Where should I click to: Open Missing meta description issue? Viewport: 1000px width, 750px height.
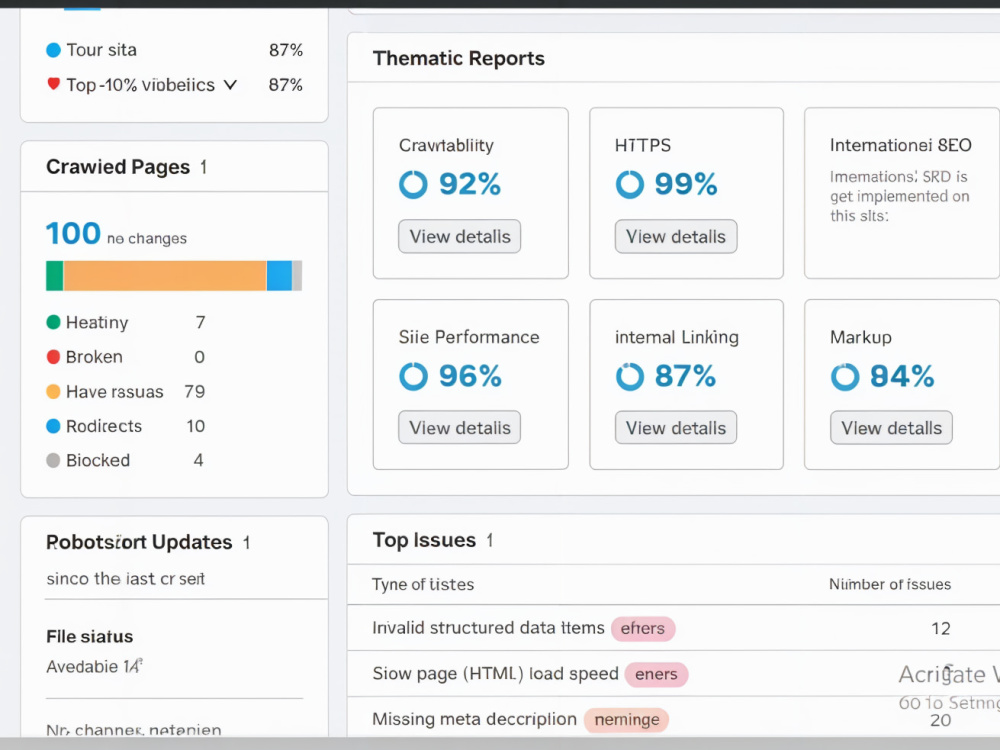pyautogui.click(x=474, y=719)
